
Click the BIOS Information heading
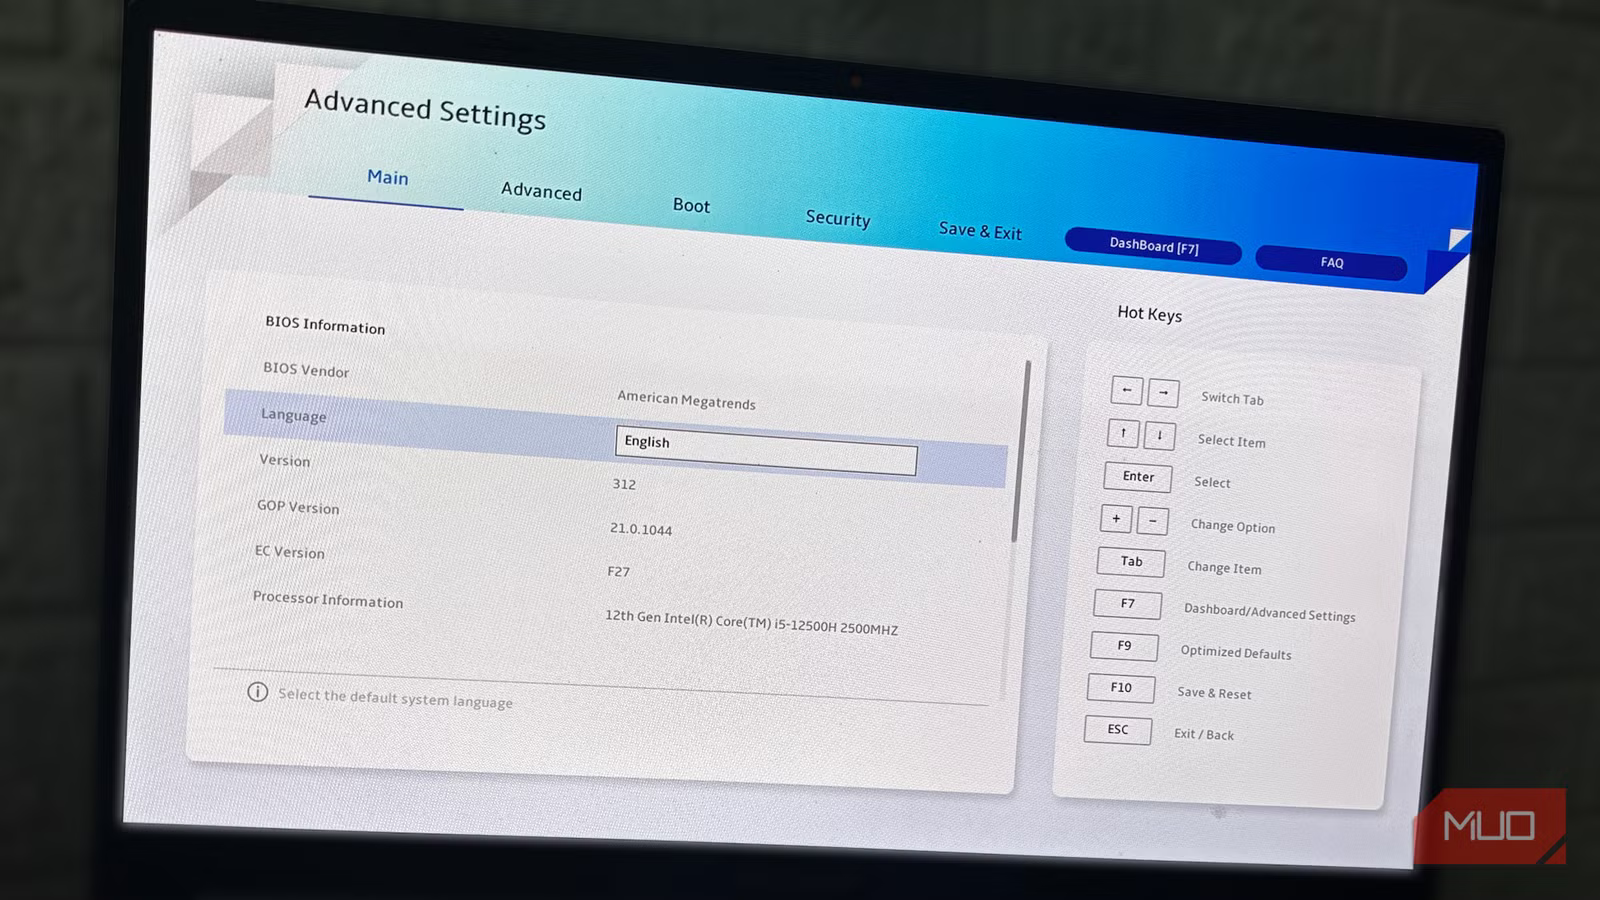325,324
